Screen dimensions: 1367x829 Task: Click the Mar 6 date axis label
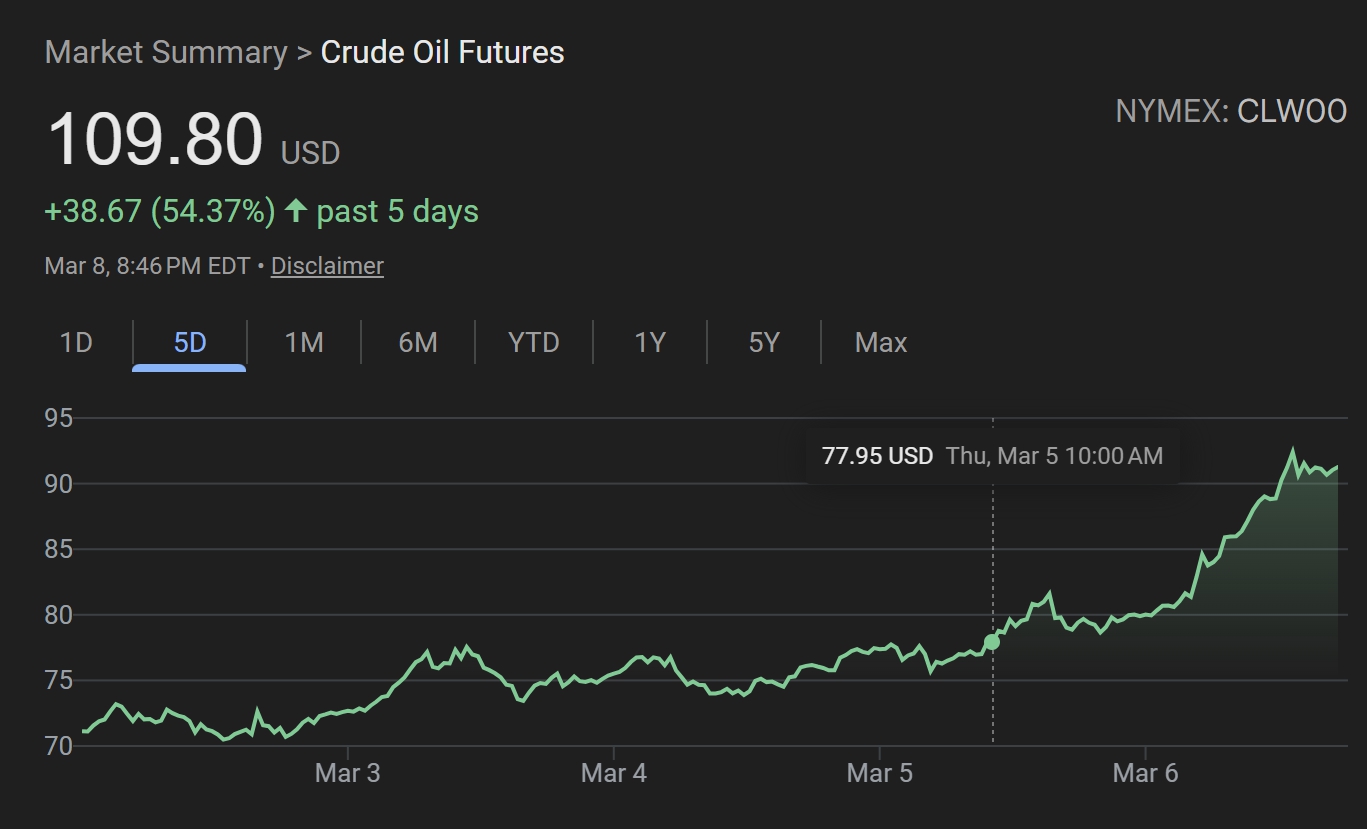[x=1145, y=773]
